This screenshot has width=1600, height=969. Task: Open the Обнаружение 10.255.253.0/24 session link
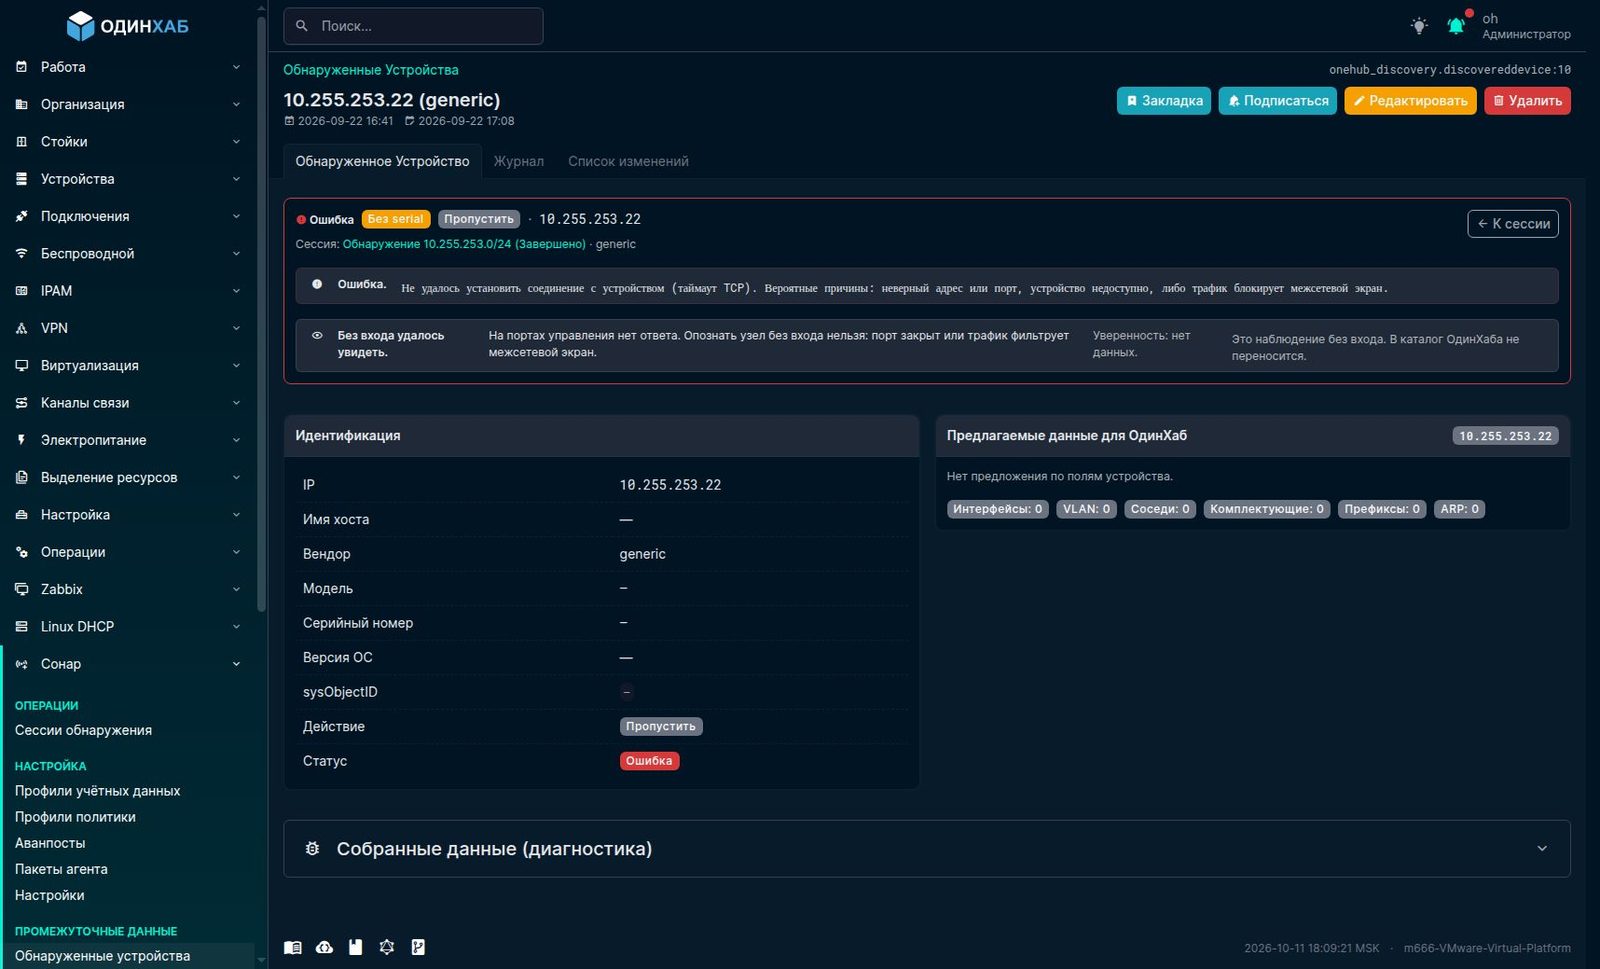[x=464, y=244]
